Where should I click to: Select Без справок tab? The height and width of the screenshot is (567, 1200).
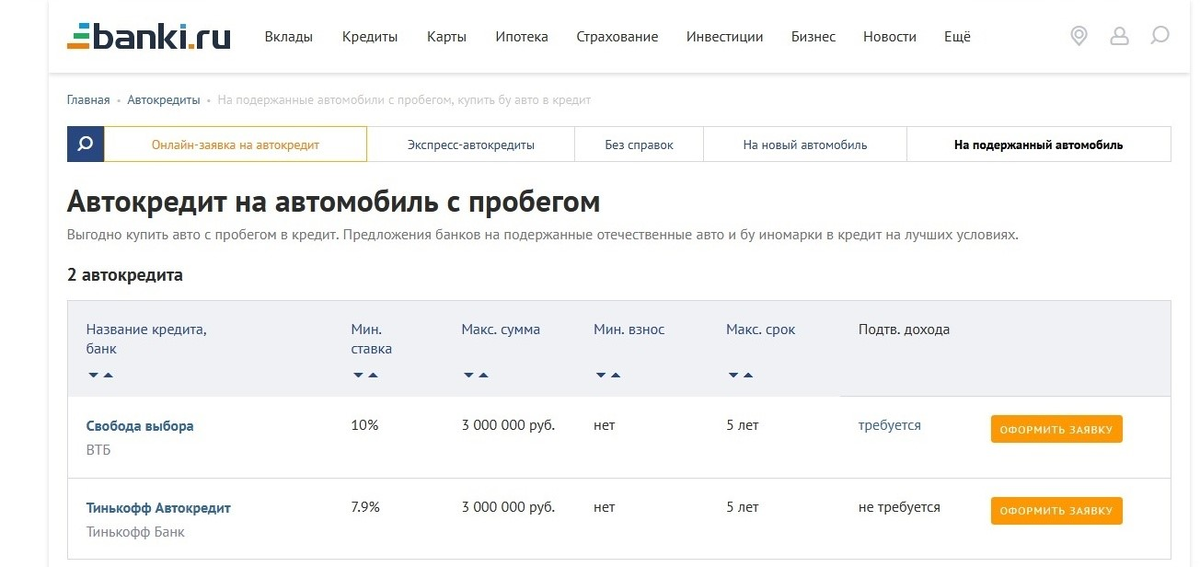[639, 144]
